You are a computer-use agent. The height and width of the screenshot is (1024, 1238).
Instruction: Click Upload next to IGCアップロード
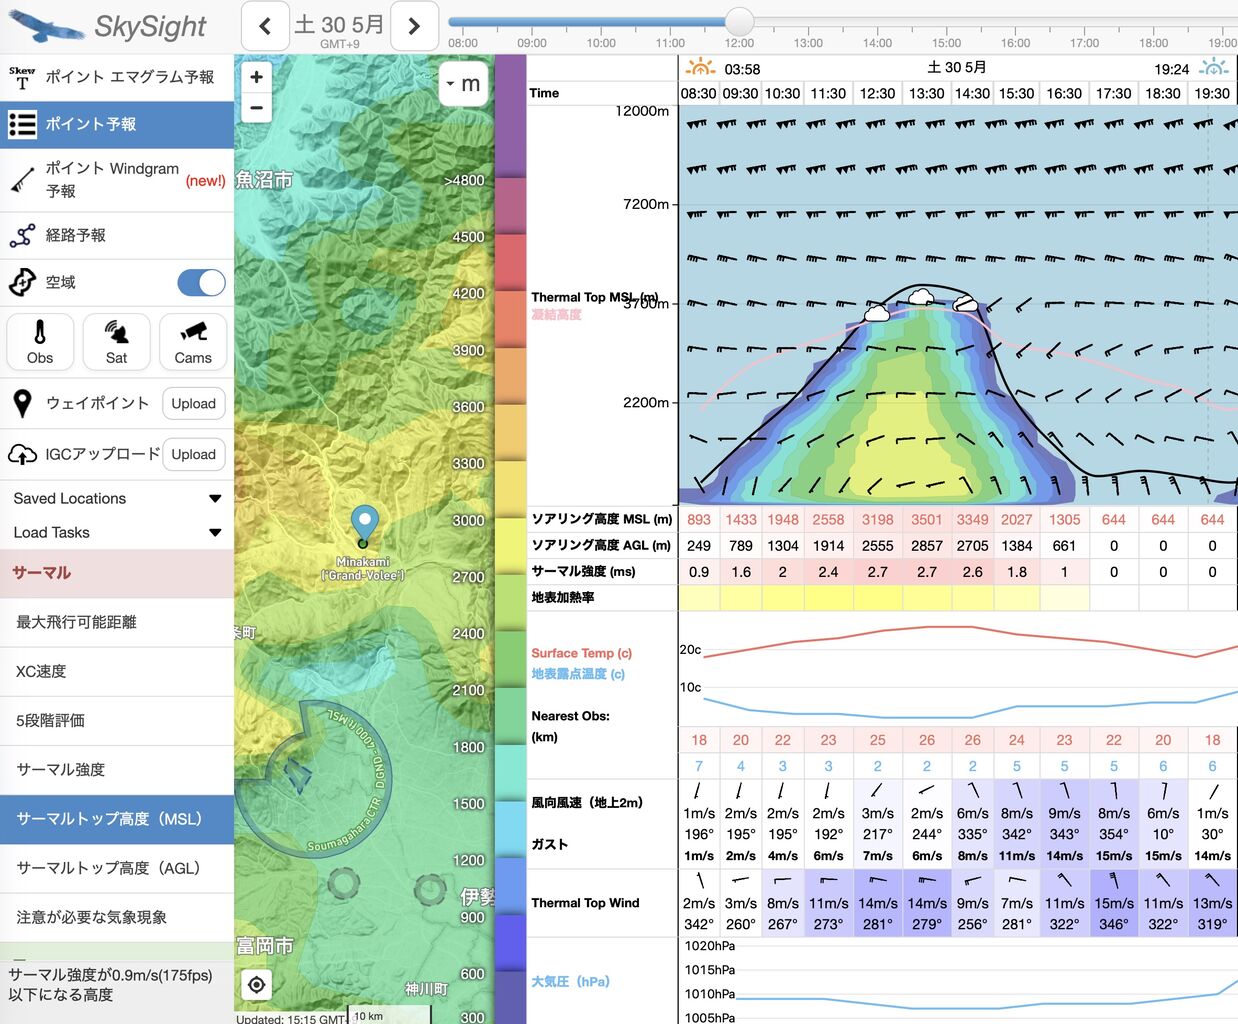coord(193,454)
